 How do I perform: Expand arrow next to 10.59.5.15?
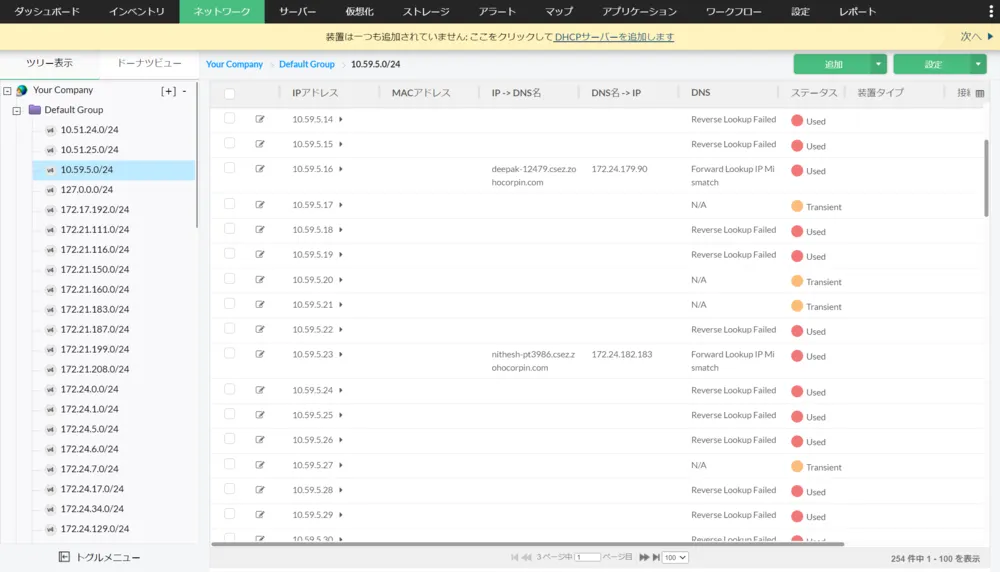[341, 144]
